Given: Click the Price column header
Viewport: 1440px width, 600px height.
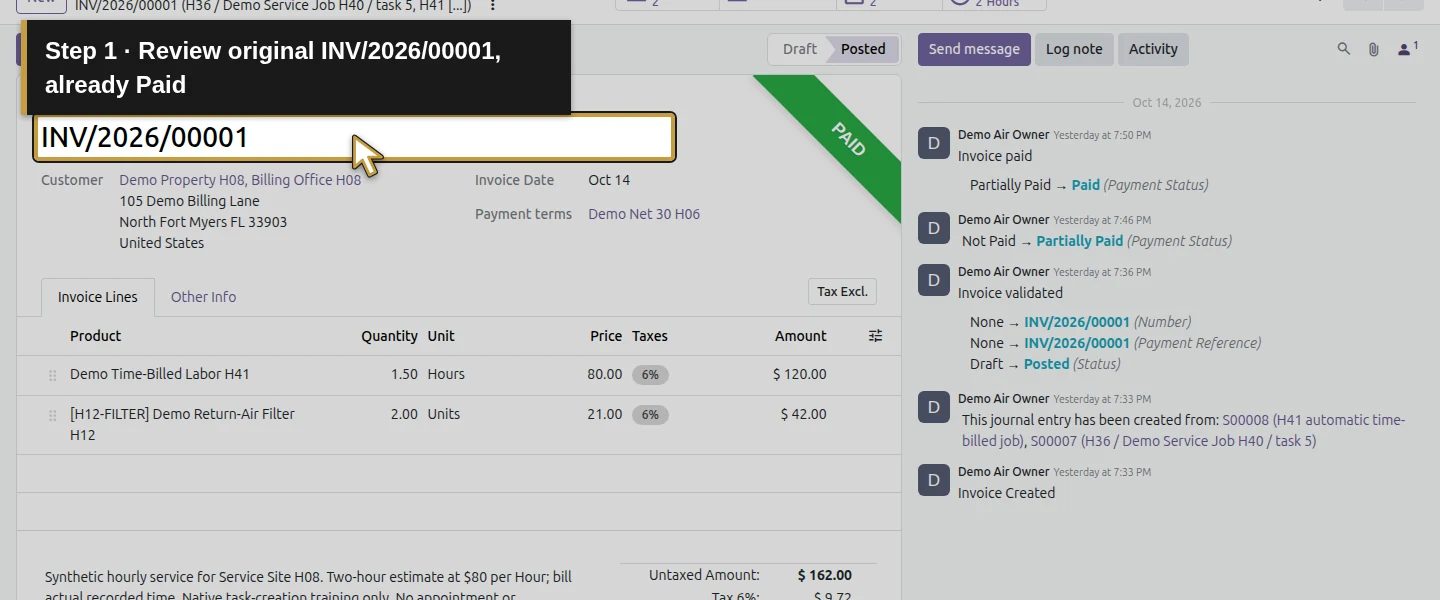Looking at the screenshot, I should coord(606,336).
